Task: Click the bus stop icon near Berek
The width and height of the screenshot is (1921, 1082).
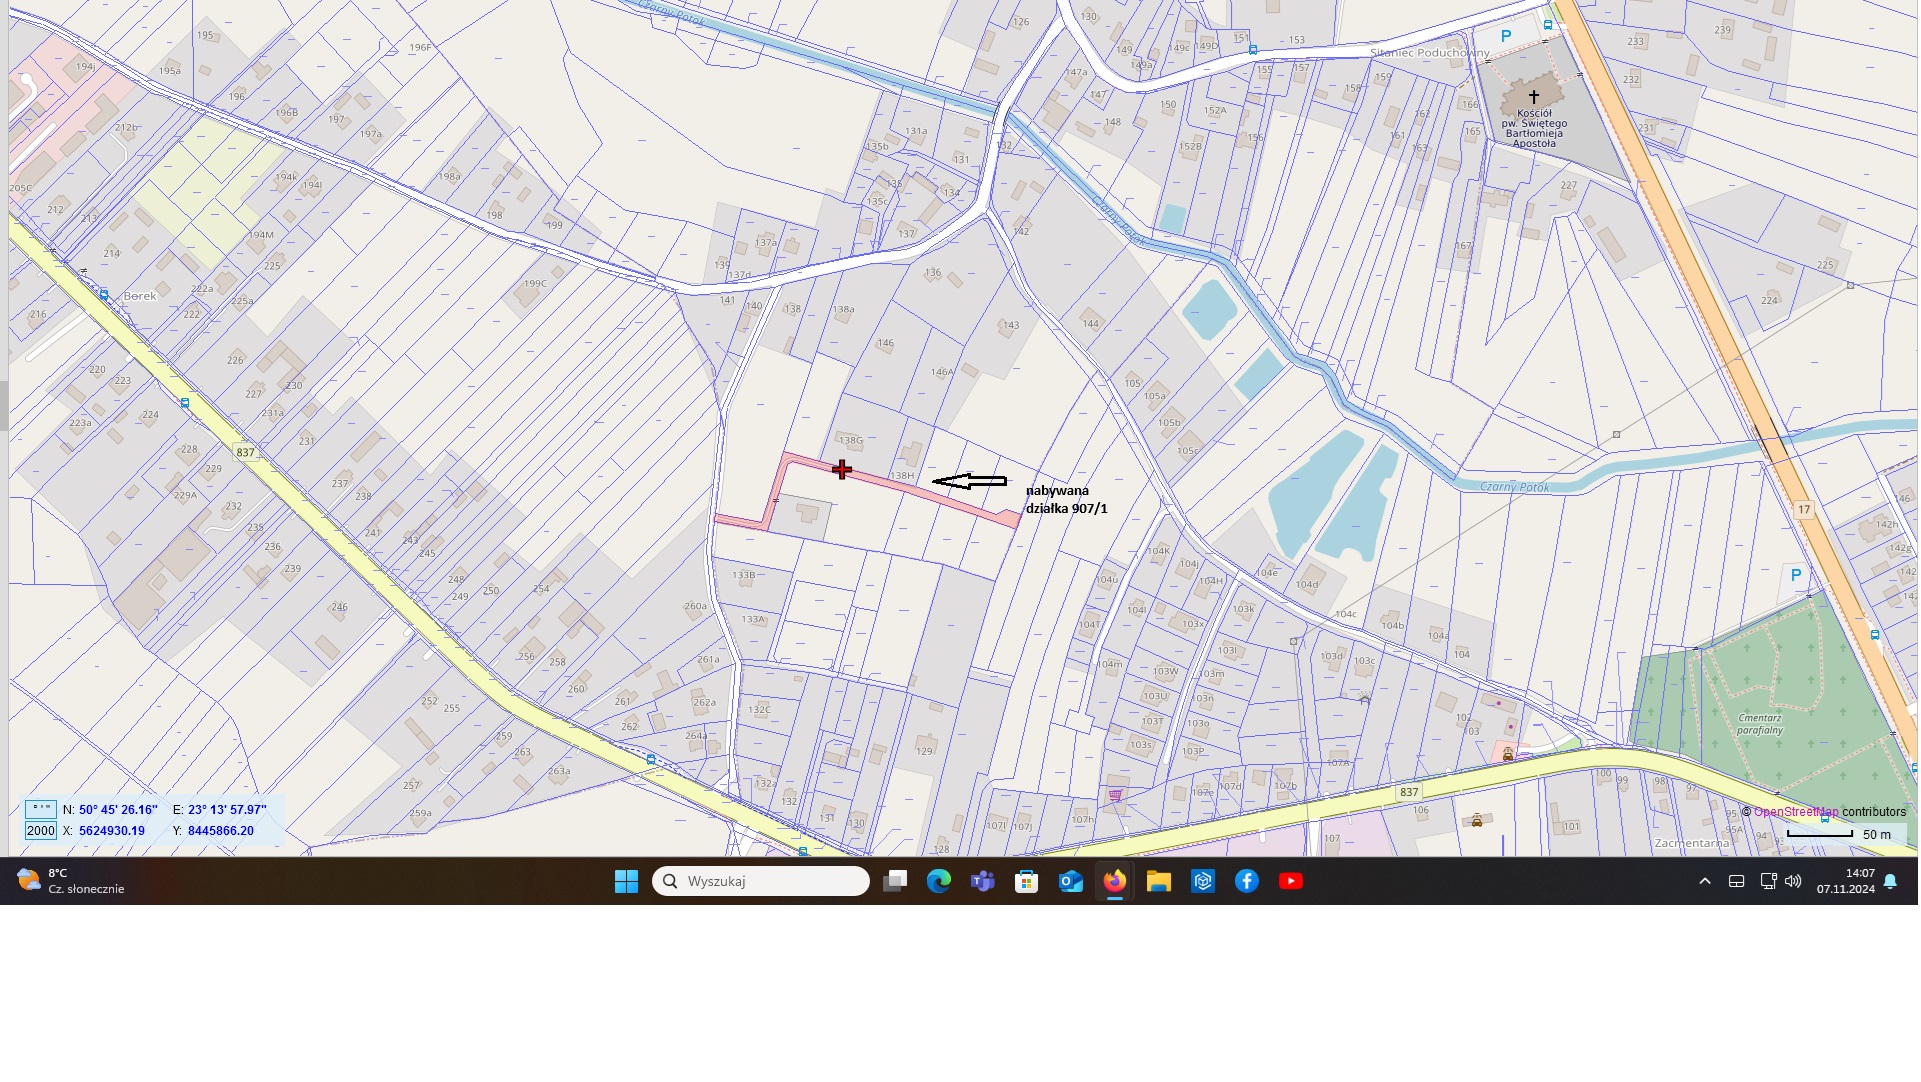Action: coord(104,295)
